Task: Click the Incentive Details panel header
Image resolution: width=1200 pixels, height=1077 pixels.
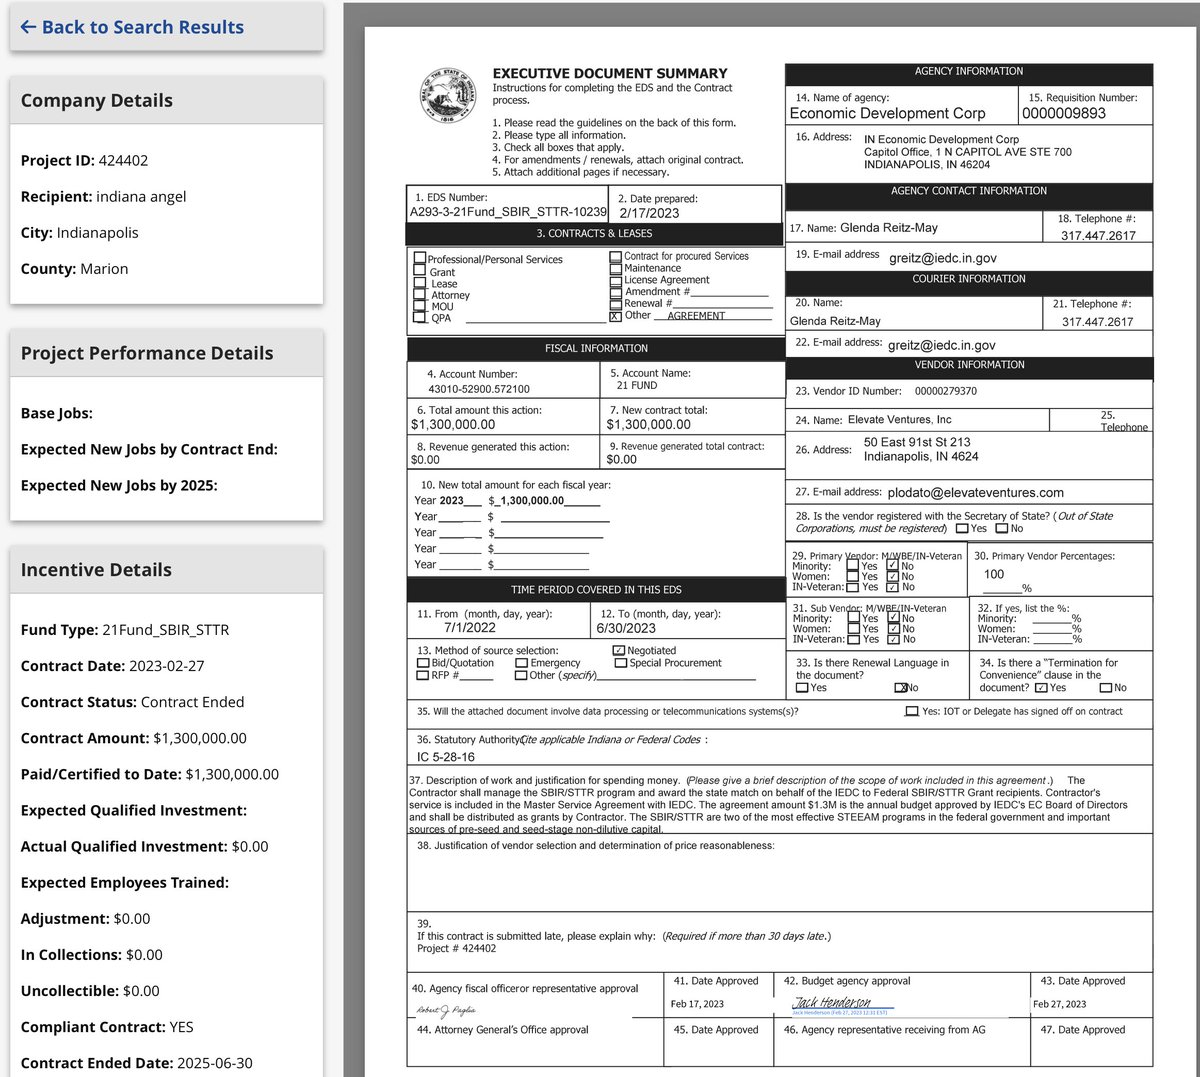Action: click(166, 570)
